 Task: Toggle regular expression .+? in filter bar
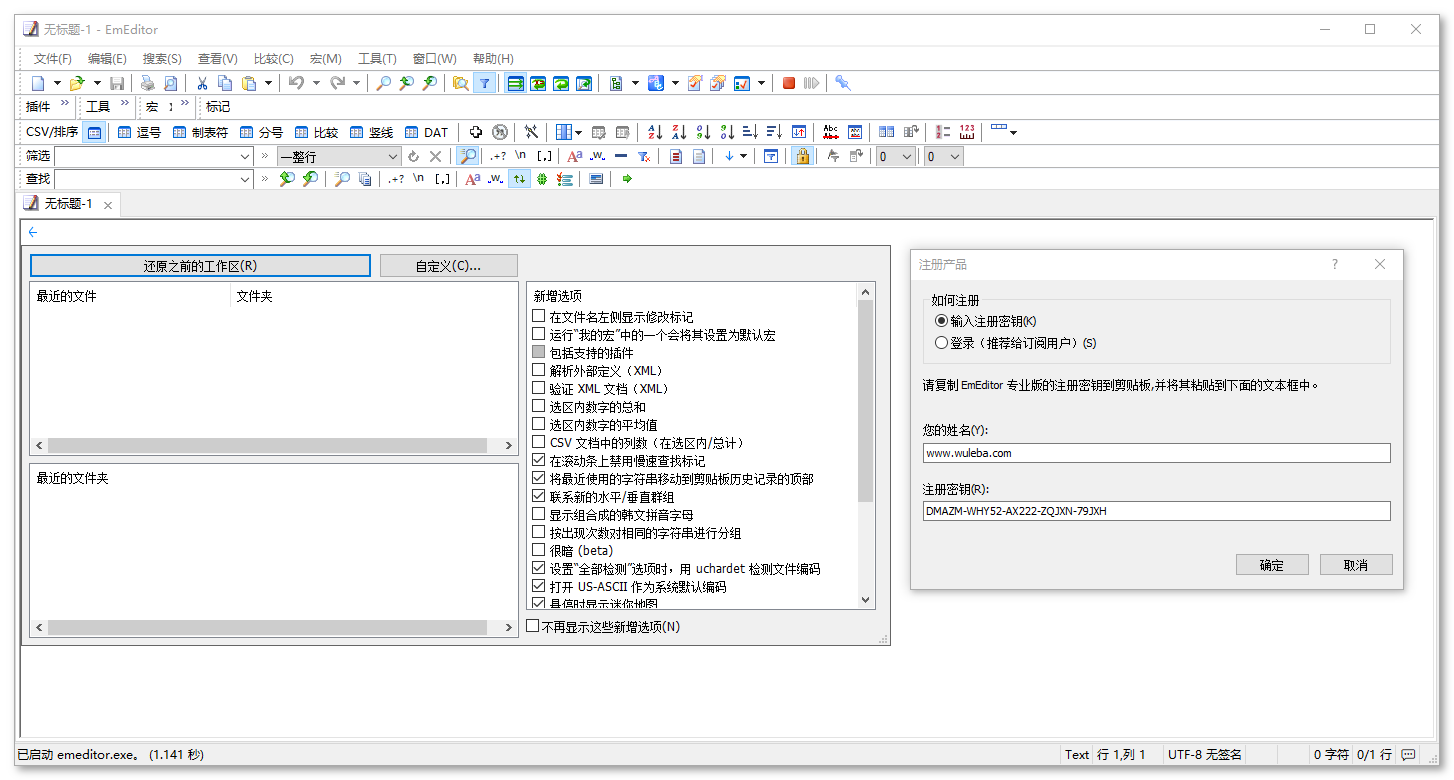(497, 156)
